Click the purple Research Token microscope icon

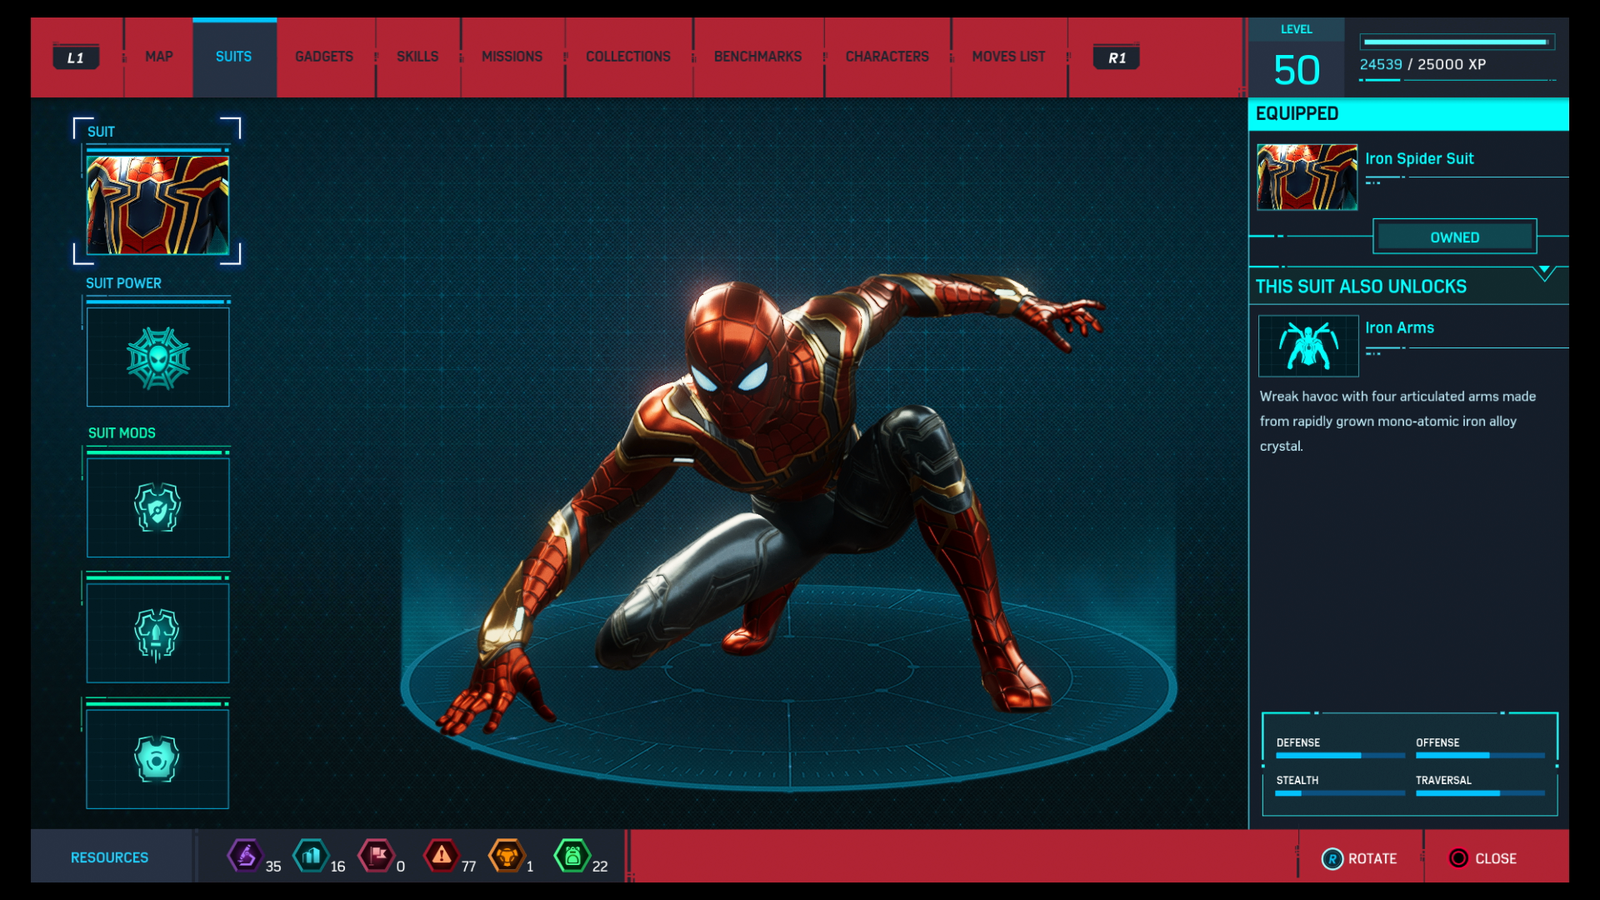click(x=245, y=856)
